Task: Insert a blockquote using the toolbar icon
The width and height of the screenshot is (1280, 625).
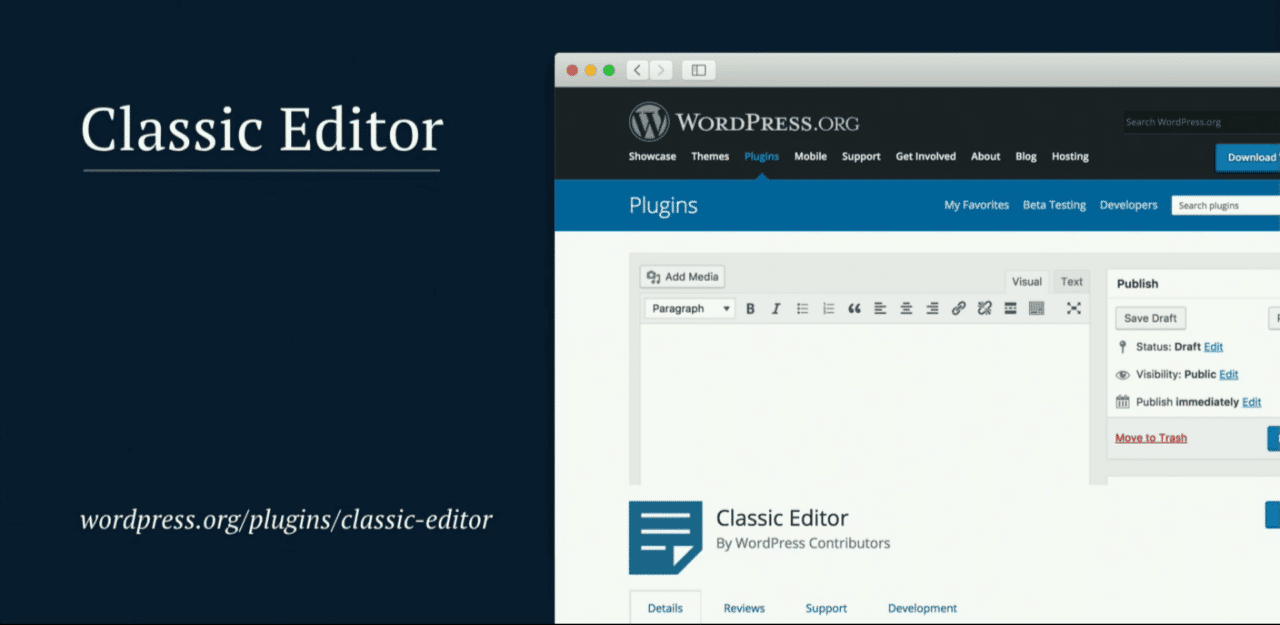Action: (855, 308)
